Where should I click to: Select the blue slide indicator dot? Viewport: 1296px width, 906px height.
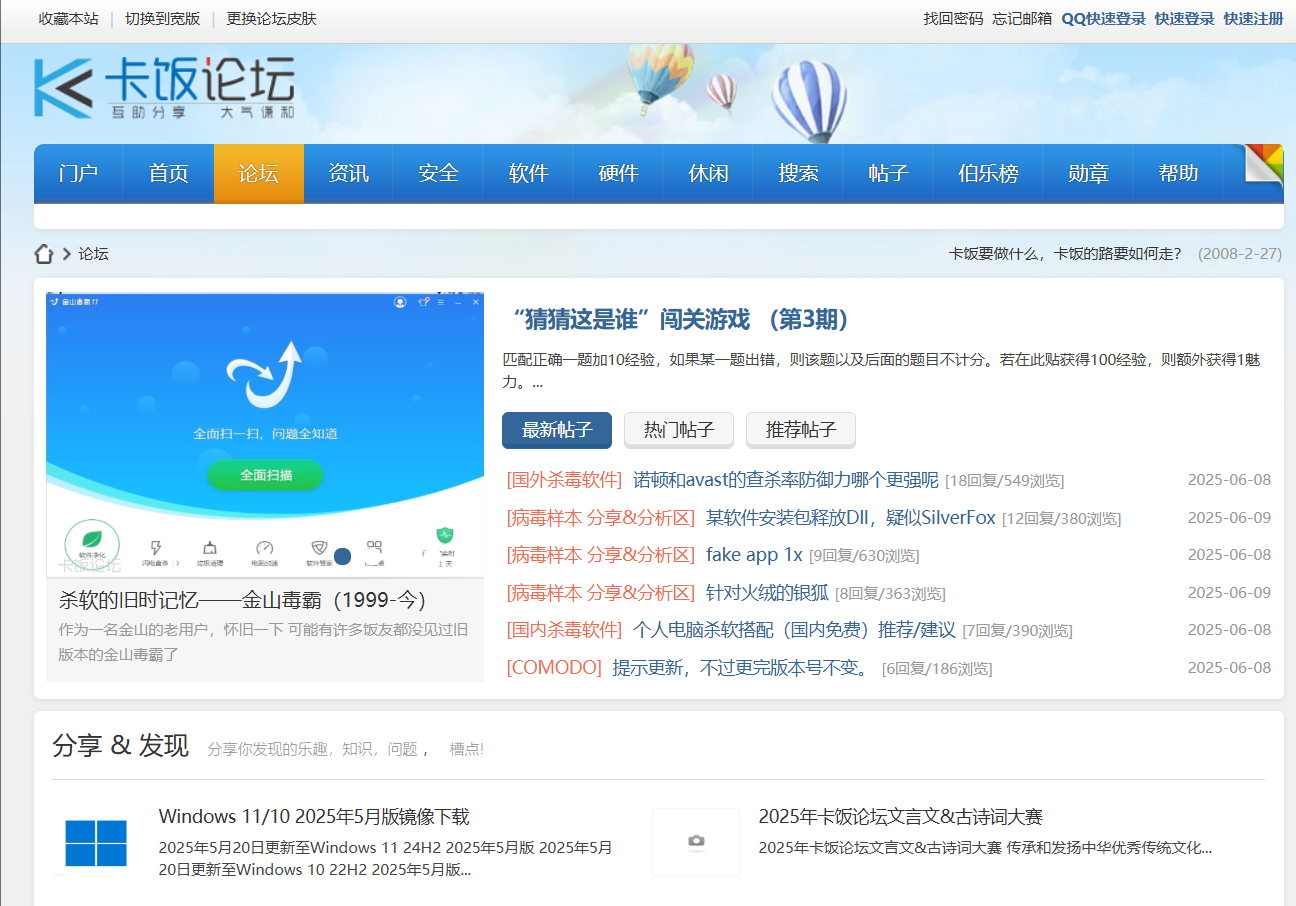pos(343,557)
